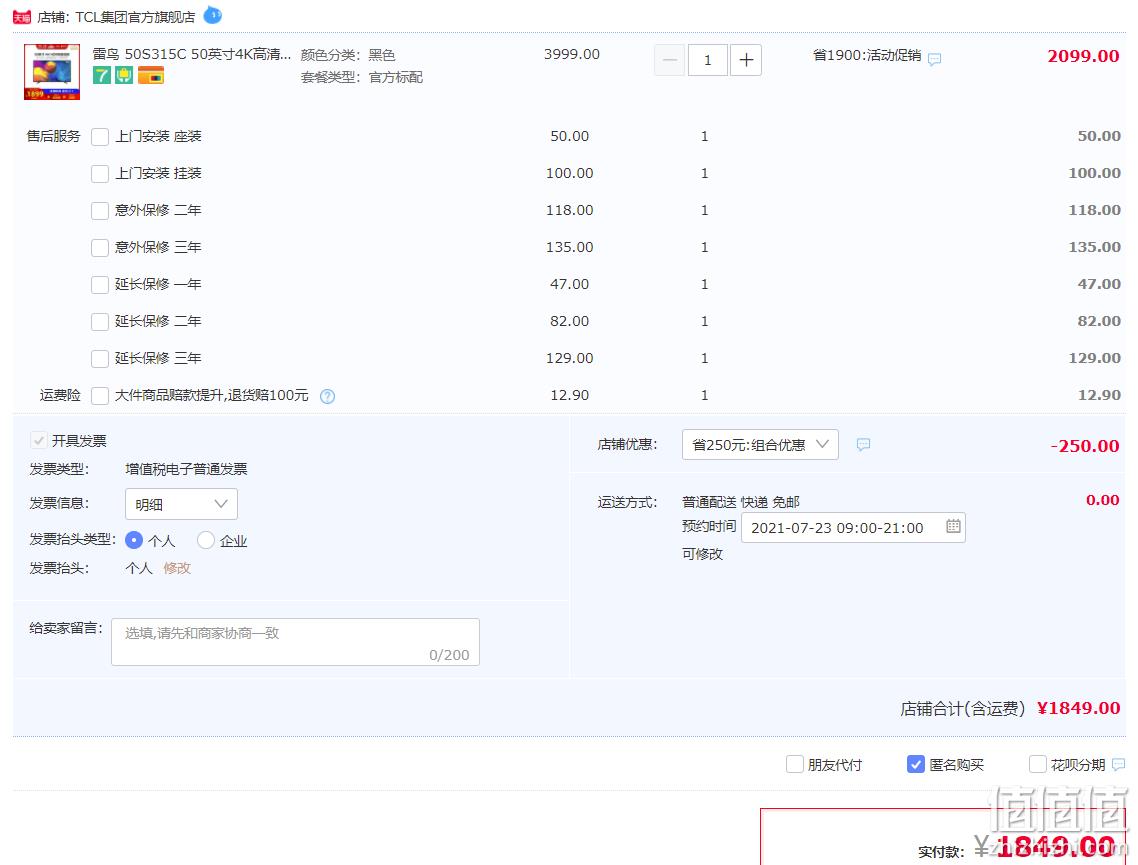Screen dimensions: 1138x865
Task: Enable the 花呗分期 checkbox
Action: [1038, 764]
